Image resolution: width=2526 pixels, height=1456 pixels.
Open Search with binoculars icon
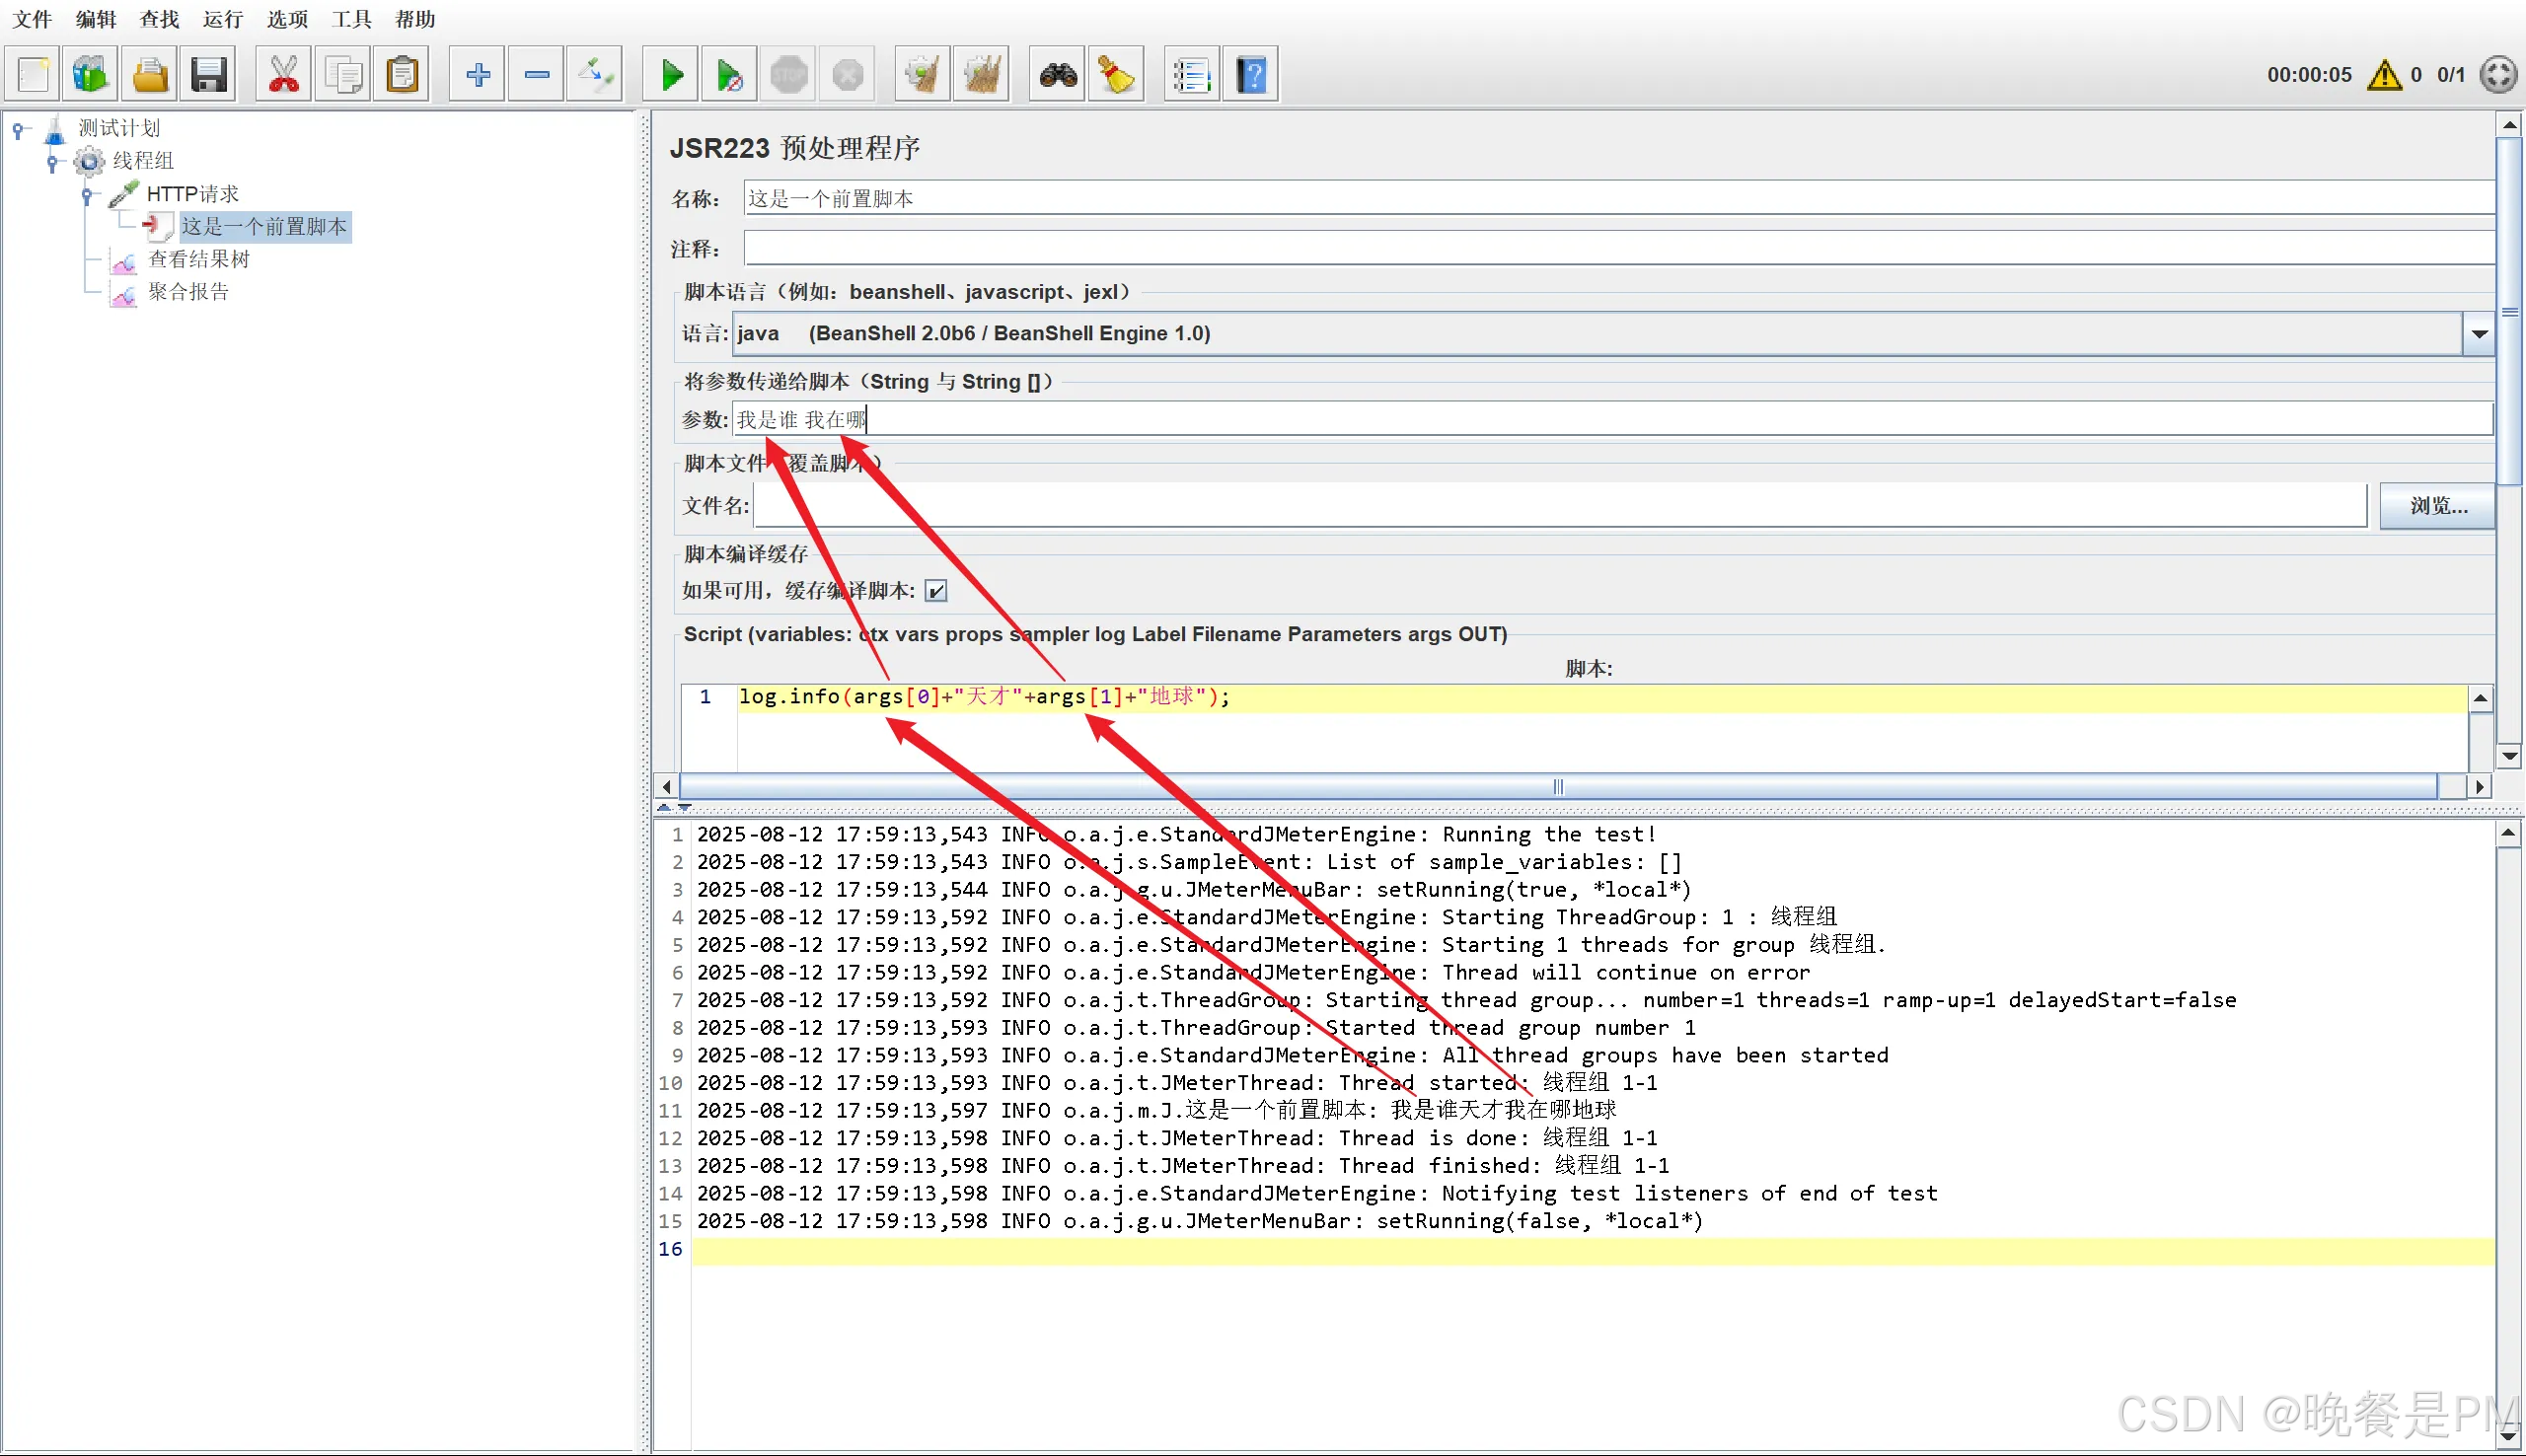[x=1058, y=75]
